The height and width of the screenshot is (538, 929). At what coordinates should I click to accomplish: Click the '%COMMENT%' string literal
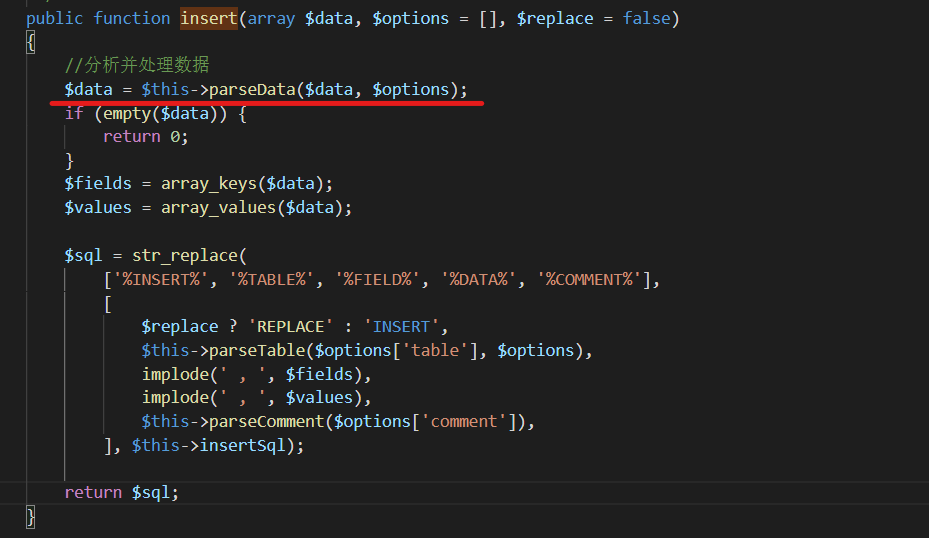click(589, 279)
